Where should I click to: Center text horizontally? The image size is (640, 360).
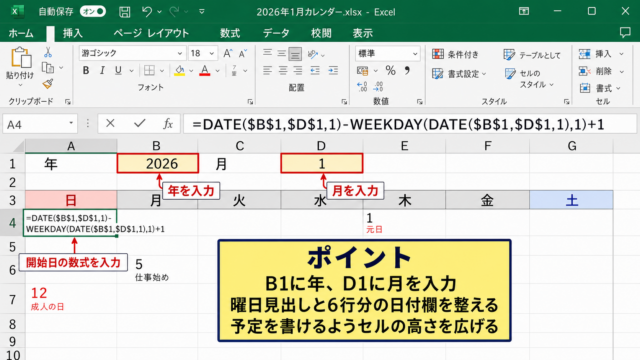[x=282, y=71]
